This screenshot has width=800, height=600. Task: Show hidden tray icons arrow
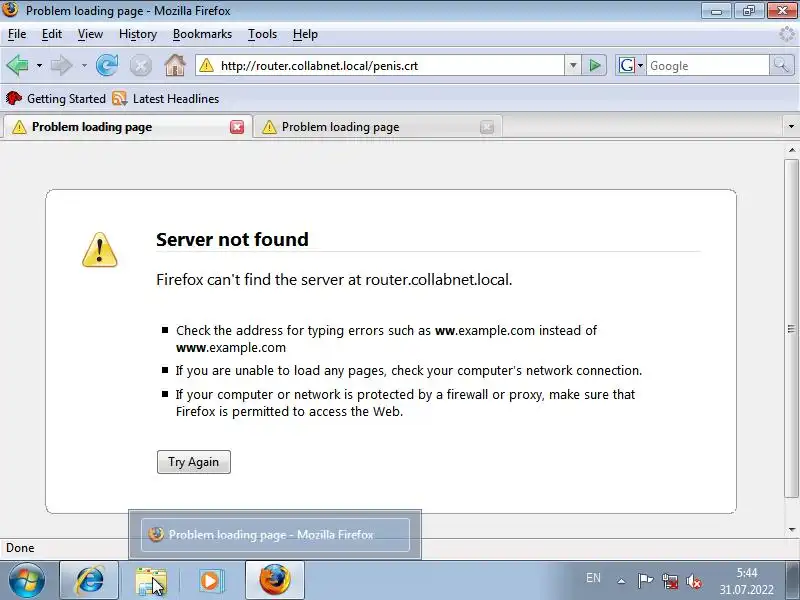coord(621,581)
